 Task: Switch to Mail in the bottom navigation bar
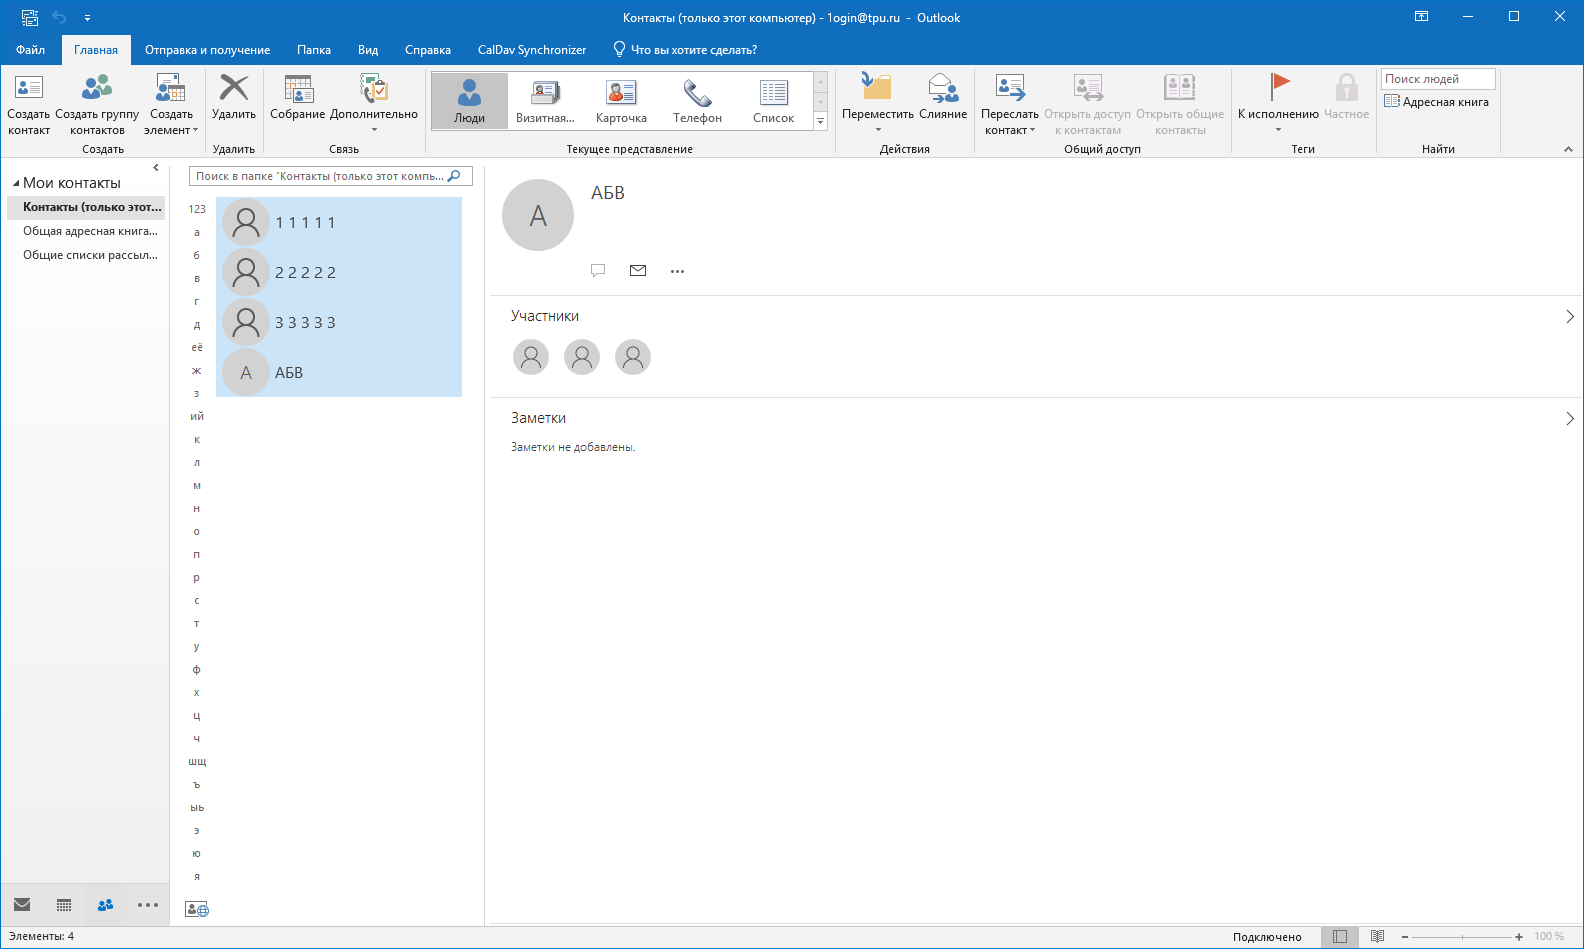[x=22, y=905]
